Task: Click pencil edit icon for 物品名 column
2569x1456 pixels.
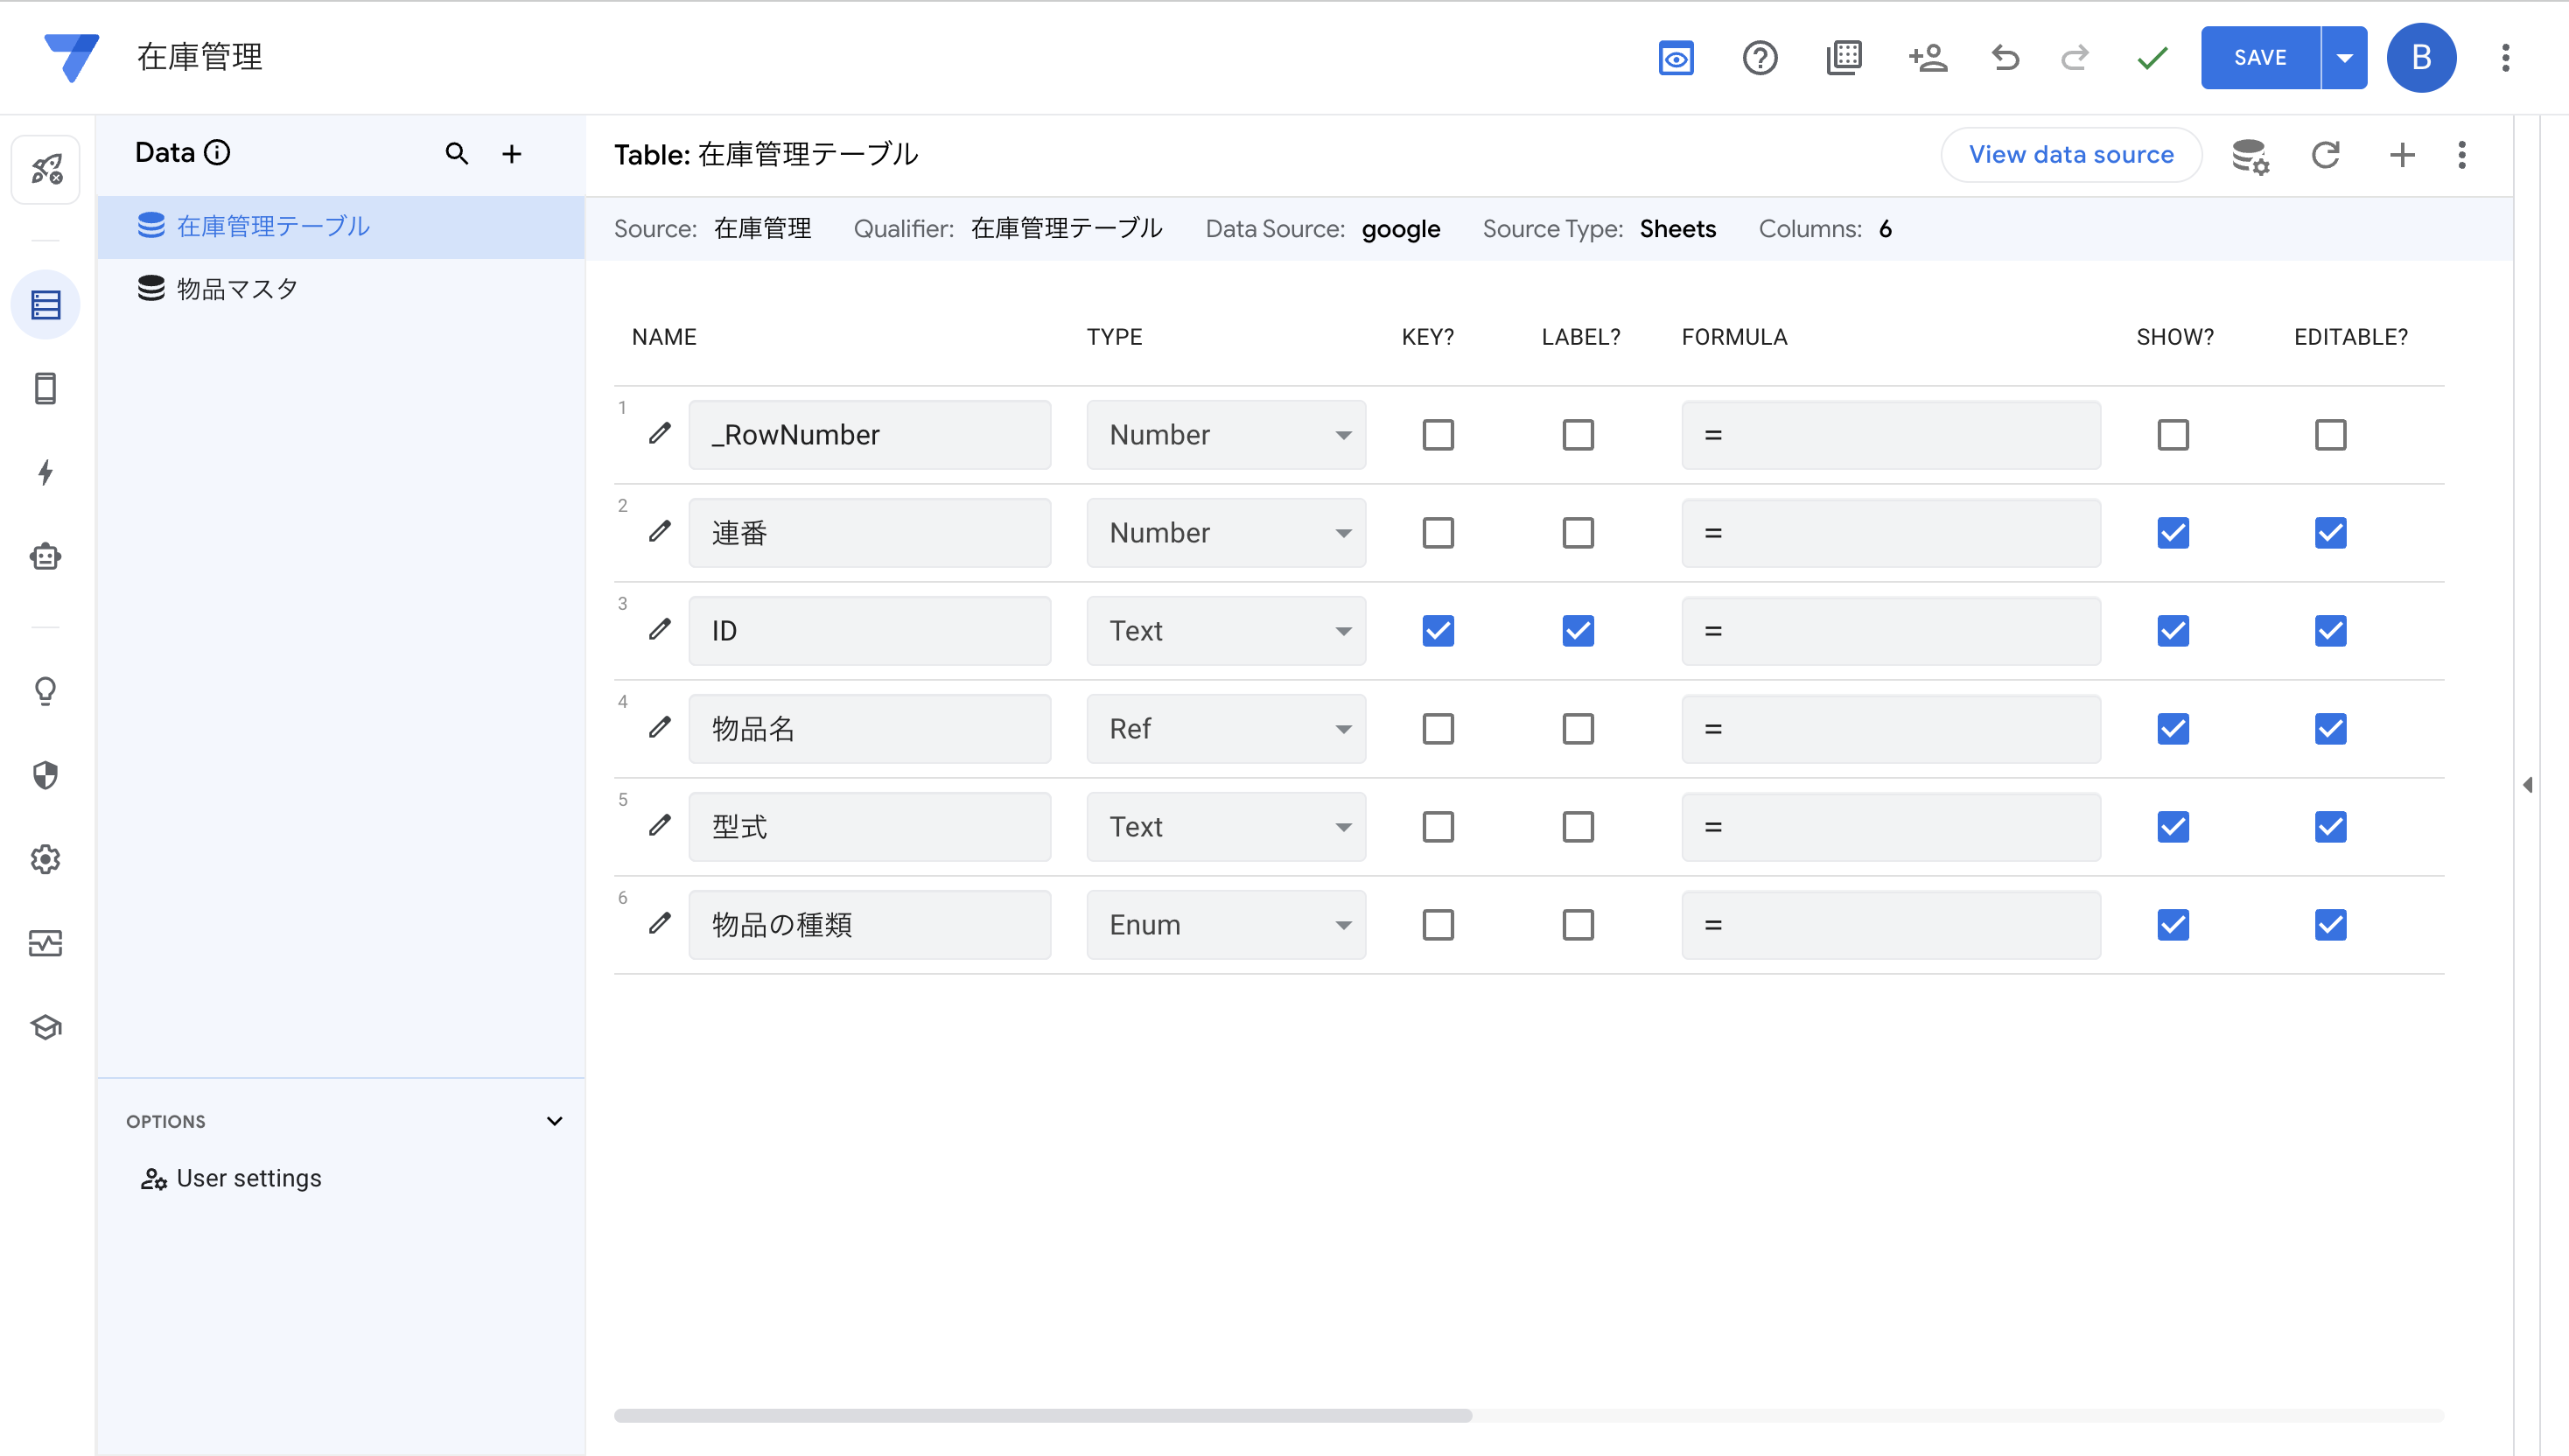Action: click(659, 728)
